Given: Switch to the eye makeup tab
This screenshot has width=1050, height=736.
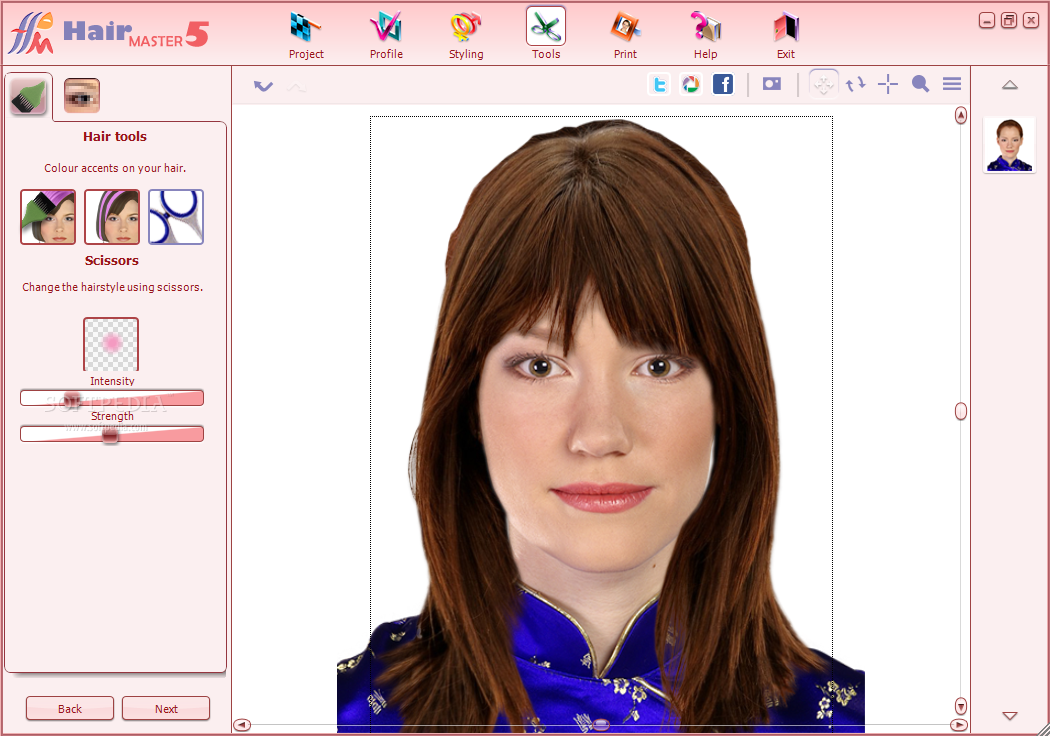Looking at the screenshot, I should (82, 95).
